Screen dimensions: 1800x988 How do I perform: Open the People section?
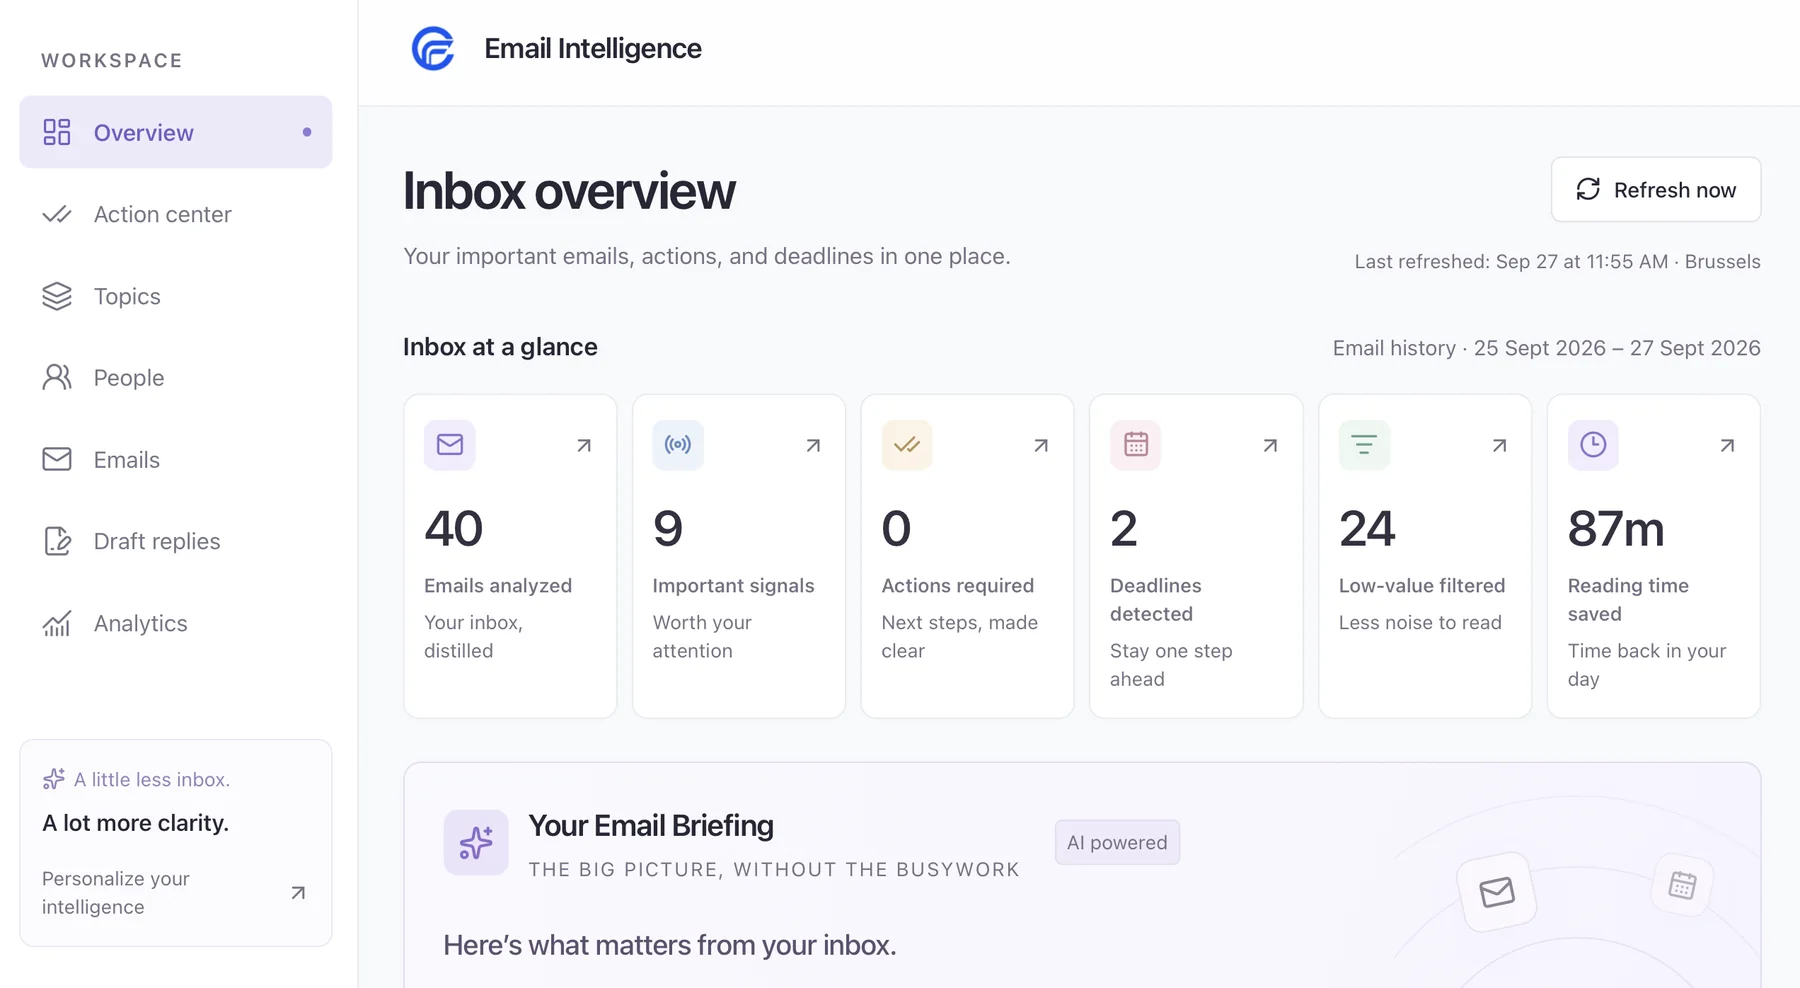176,378
